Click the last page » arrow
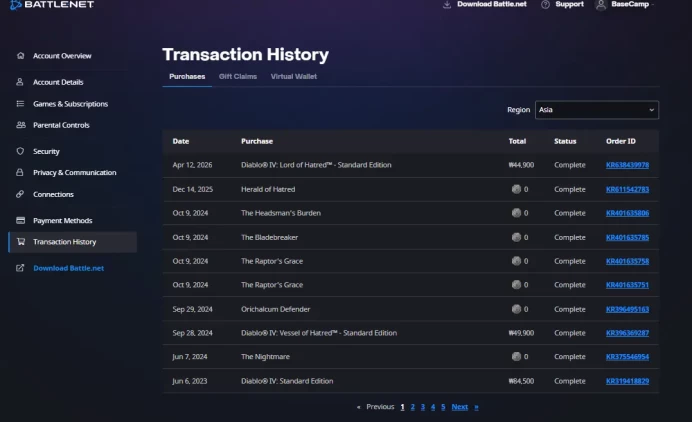The image size is (692, 422). tap(476, 407)
